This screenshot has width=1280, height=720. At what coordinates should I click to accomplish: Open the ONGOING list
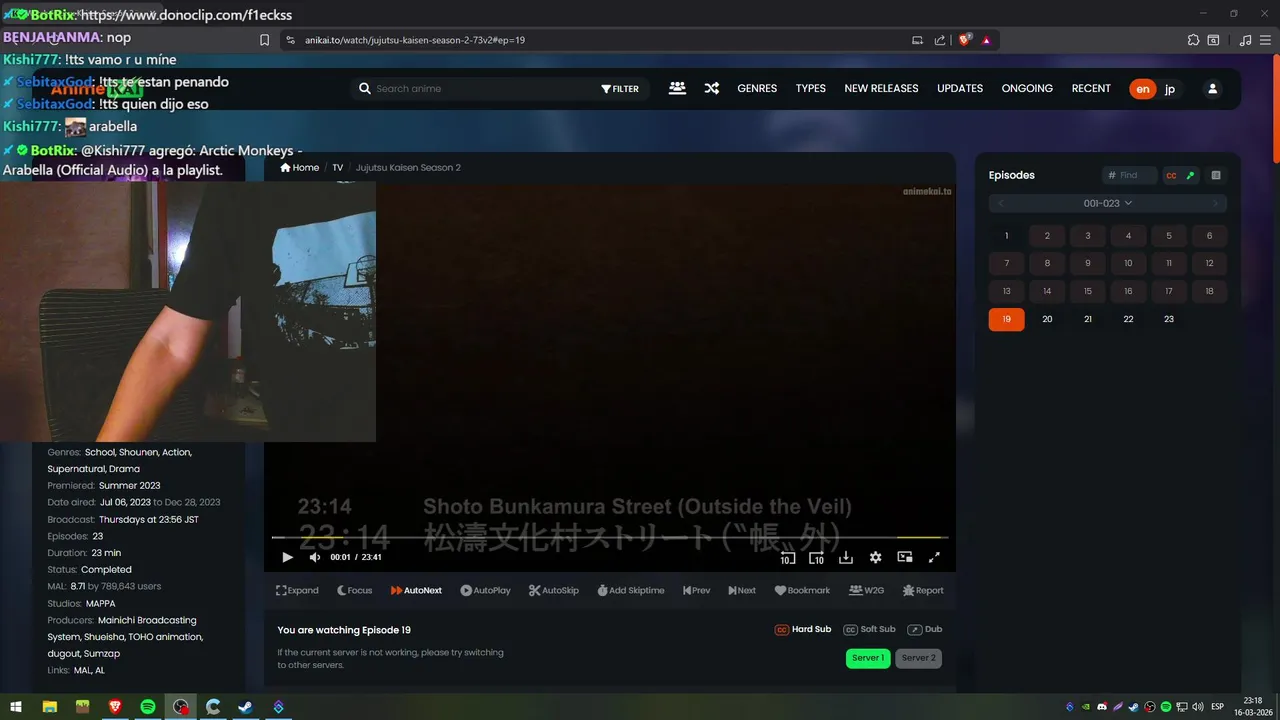click(1027, 88)
